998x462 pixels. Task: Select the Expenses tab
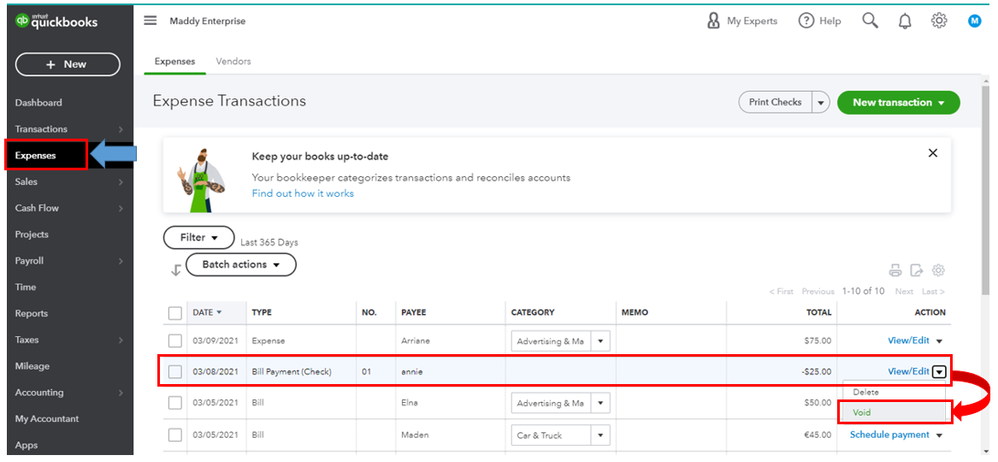175,62
